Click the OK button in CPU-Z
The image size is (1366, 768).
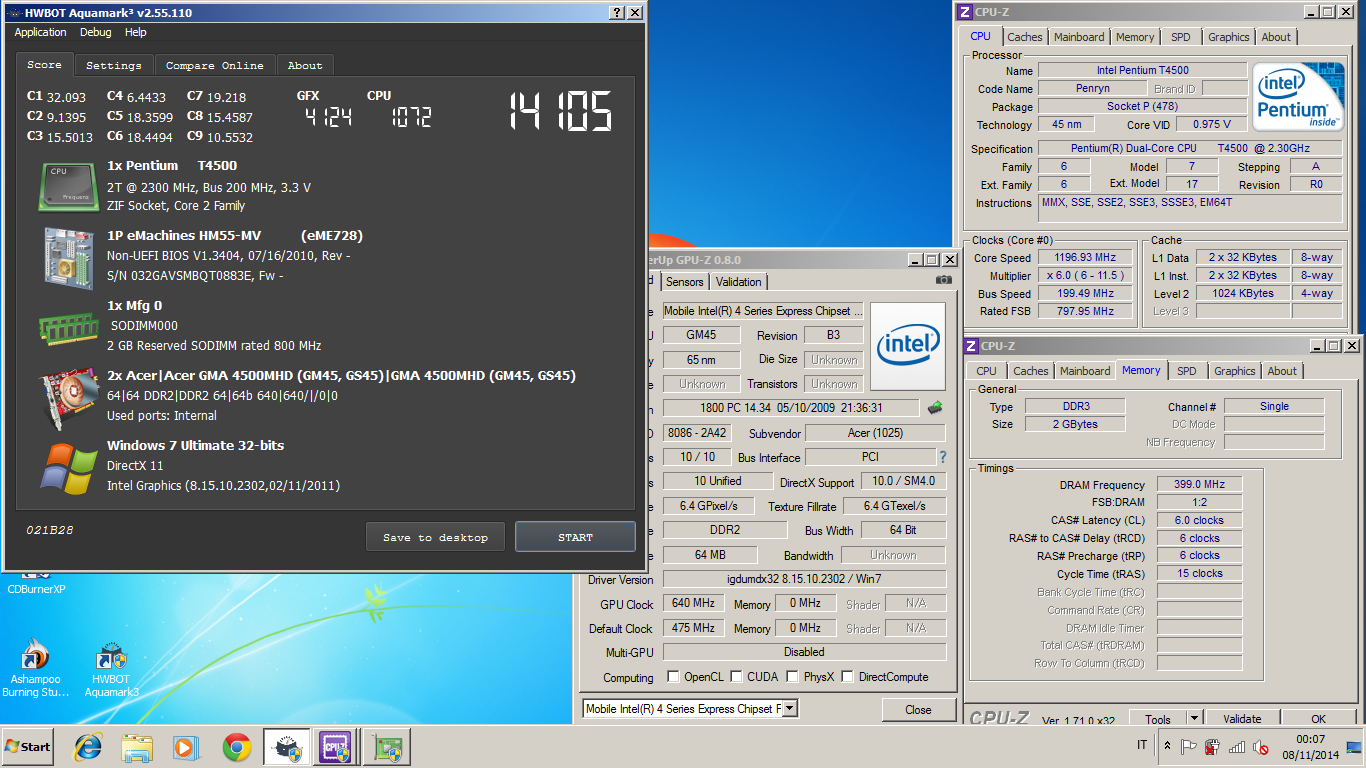click(1318, 719)
